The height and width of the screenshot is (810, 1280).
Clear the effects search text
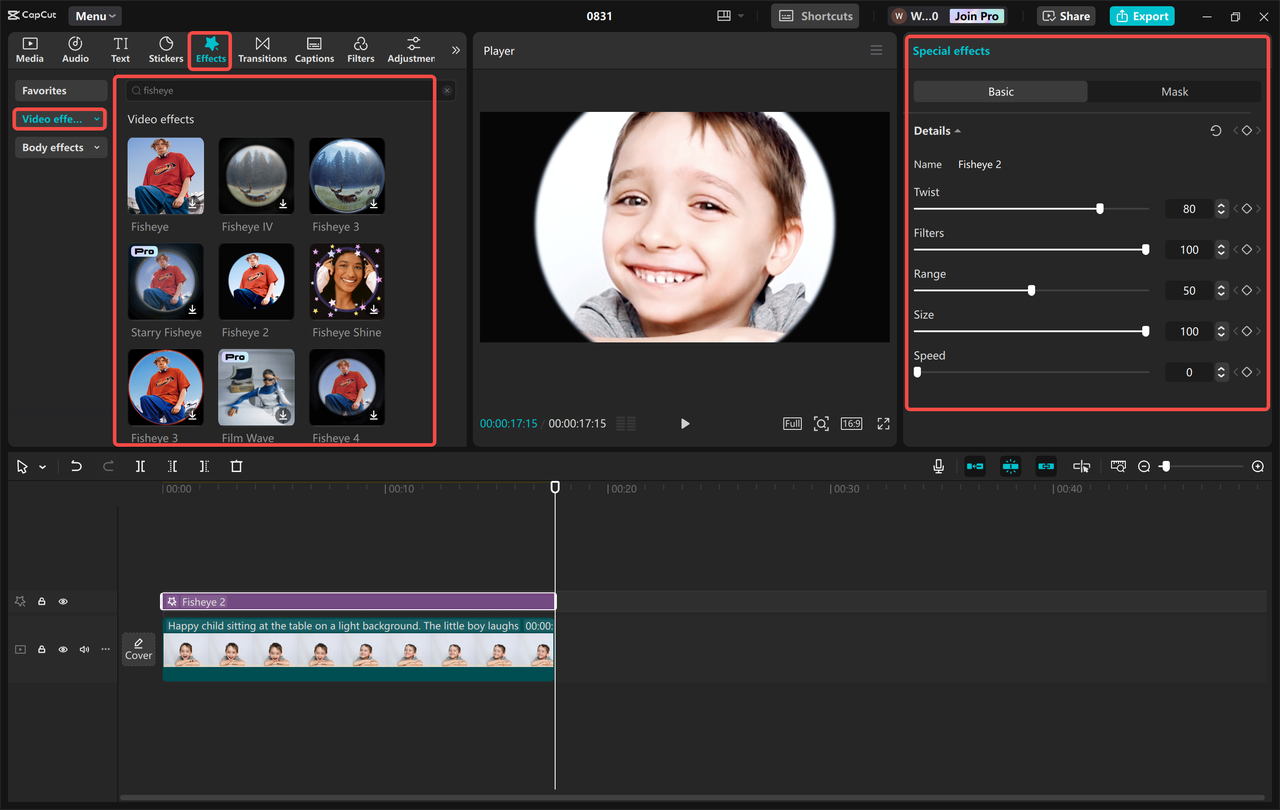[447, 90]
